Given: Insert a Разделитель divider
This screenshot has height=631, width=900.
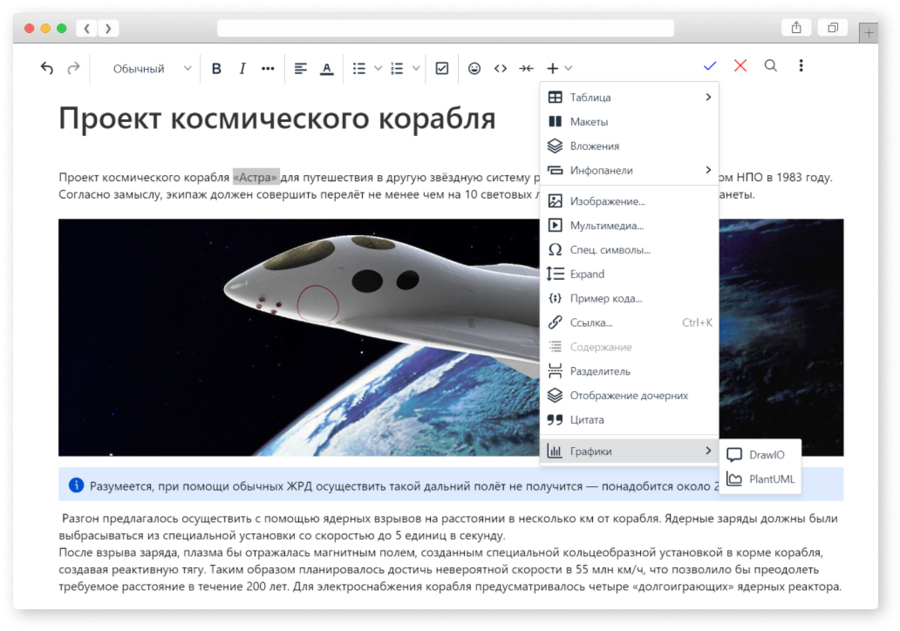Looking at the screenshot, I should 630,371.
